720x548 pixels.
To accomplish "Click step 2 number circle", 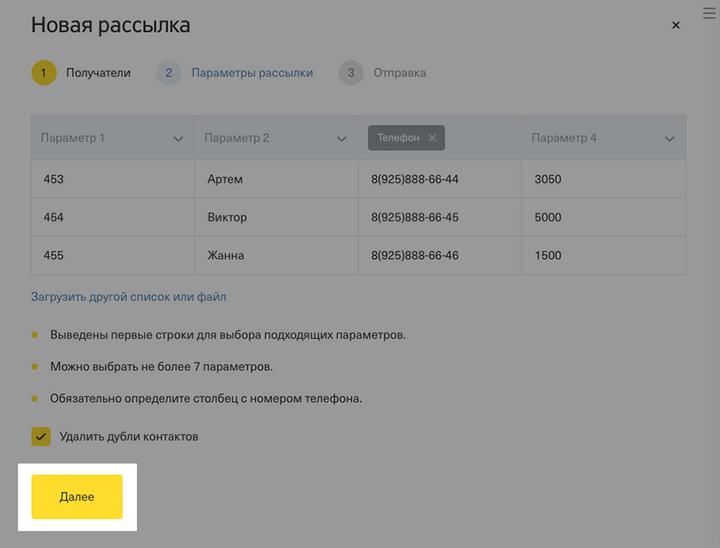I will 169,73.
